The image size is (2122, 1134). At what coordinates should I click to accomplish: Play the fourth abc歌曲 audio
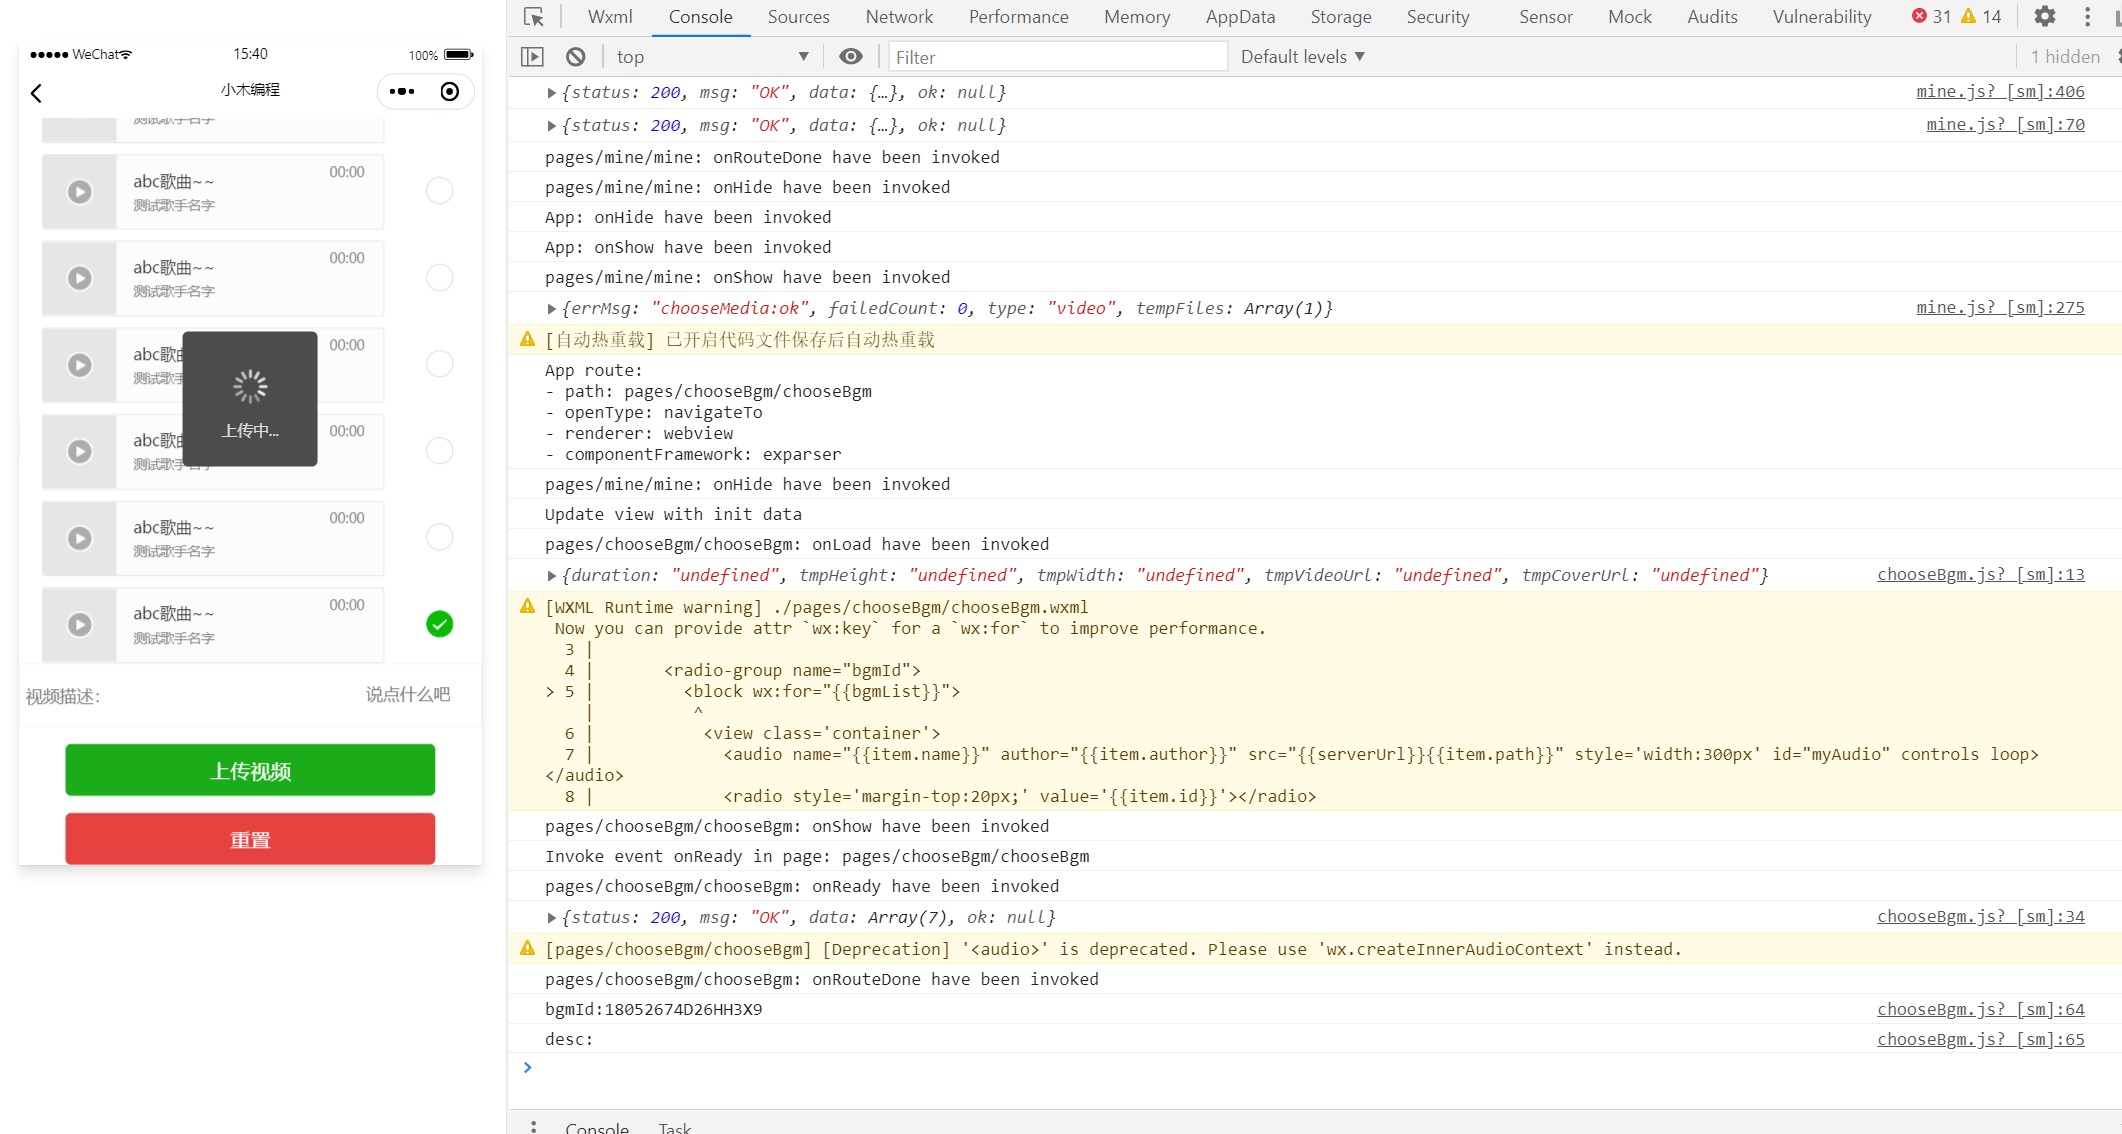coord(80,451)
